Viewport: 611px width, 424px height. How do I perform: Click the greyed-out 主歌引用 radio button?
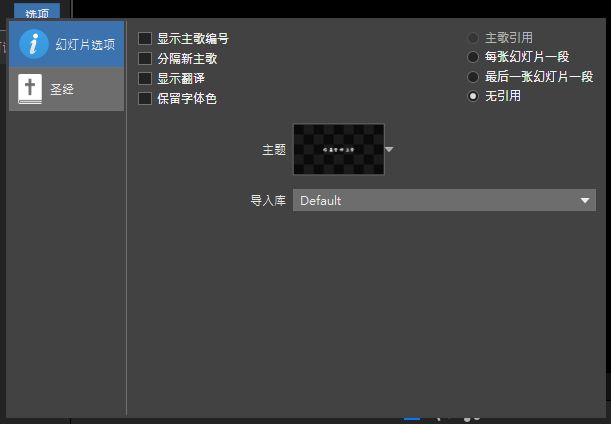(x=473, y=38)
